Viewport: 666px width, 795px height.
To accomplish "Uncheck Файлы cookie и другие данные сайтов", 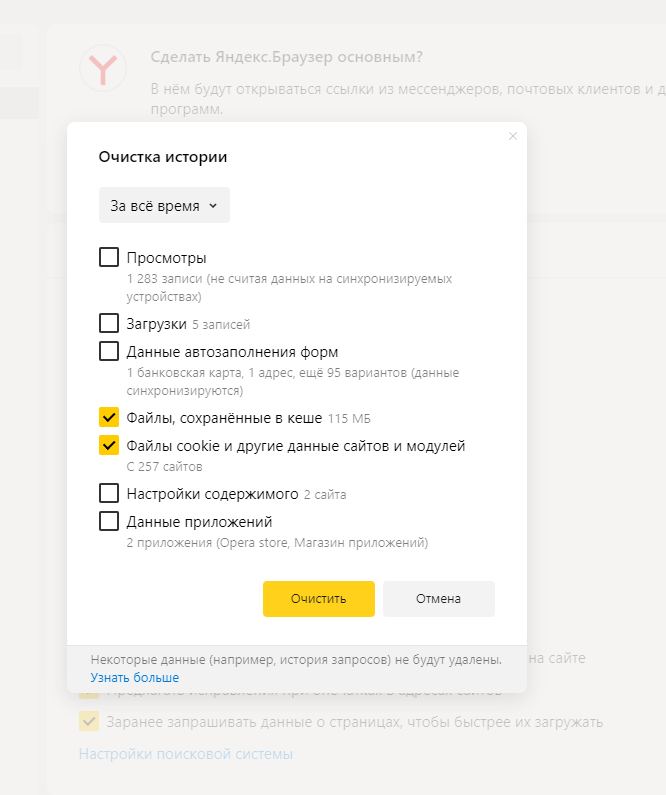I will (109, 445).
